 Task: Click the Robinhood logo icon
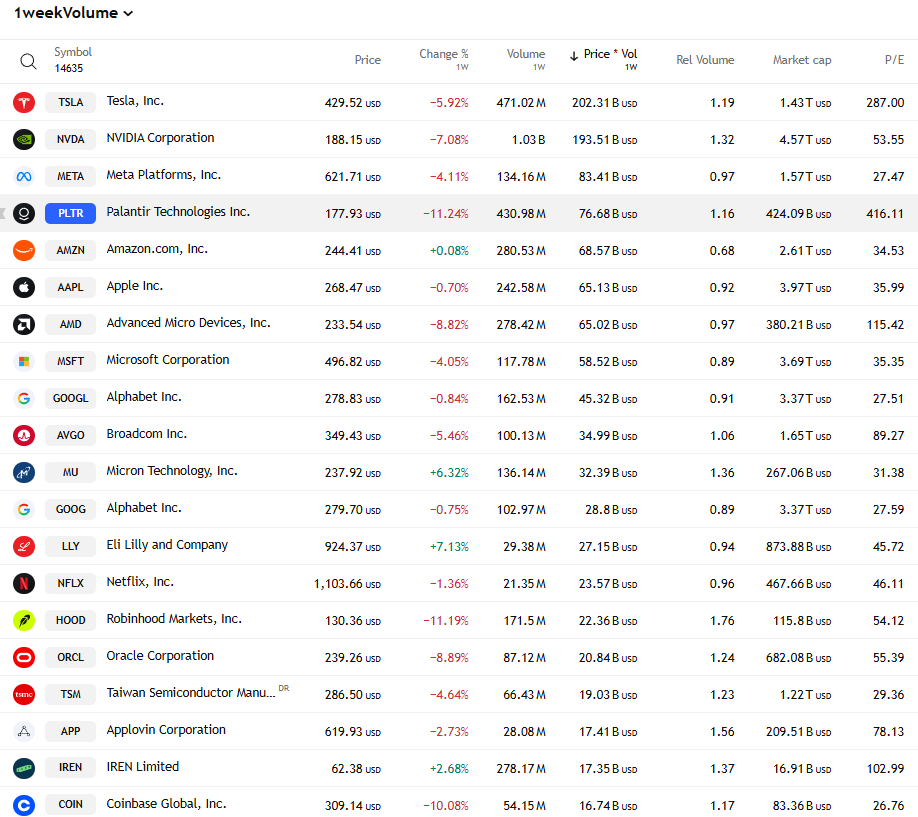click(24, 620)
